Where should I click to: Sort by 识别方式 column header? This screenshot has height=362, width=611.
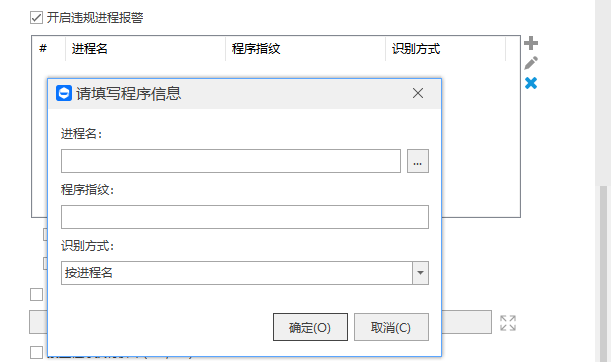tap(445, 49)
